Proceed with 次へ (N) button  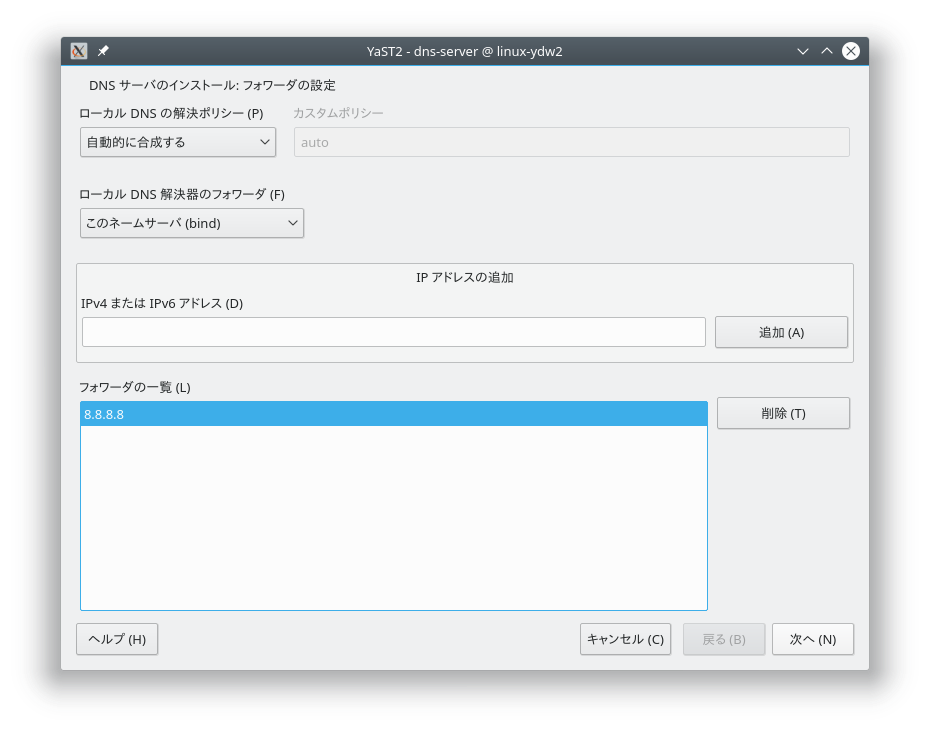[x=813, y=639]
